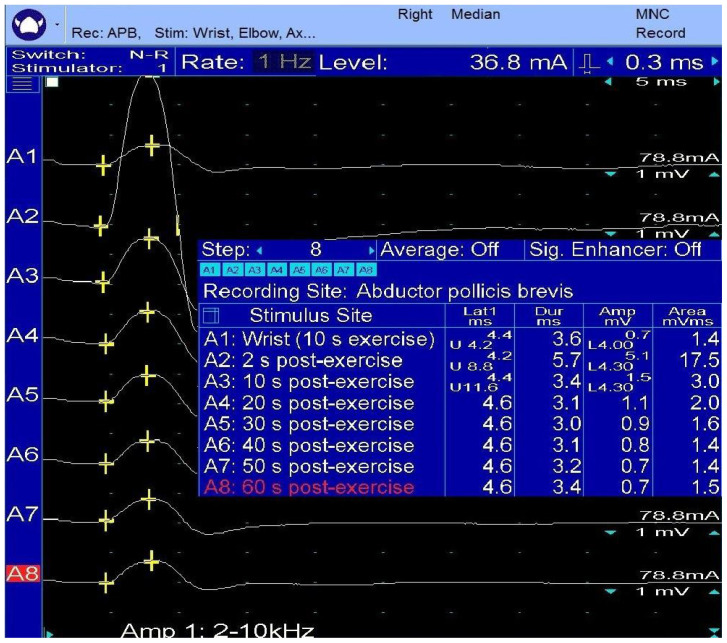This screenshot has height=643, width=727.
Task: Go to the next Step with the right arrow
Action: [371, 251]
